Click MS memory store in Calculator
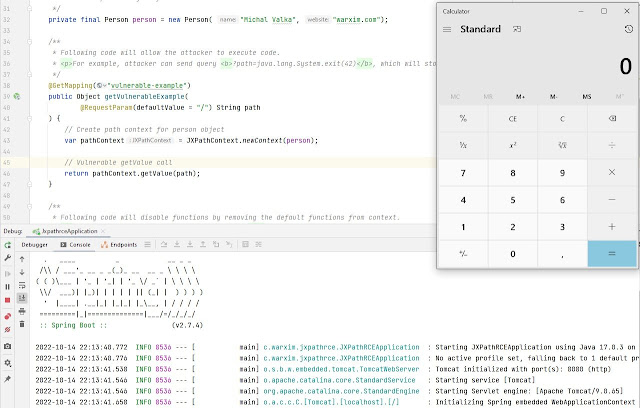Image resolution: width=640 pixels, height=408 pixels. [x=587, y=97]
